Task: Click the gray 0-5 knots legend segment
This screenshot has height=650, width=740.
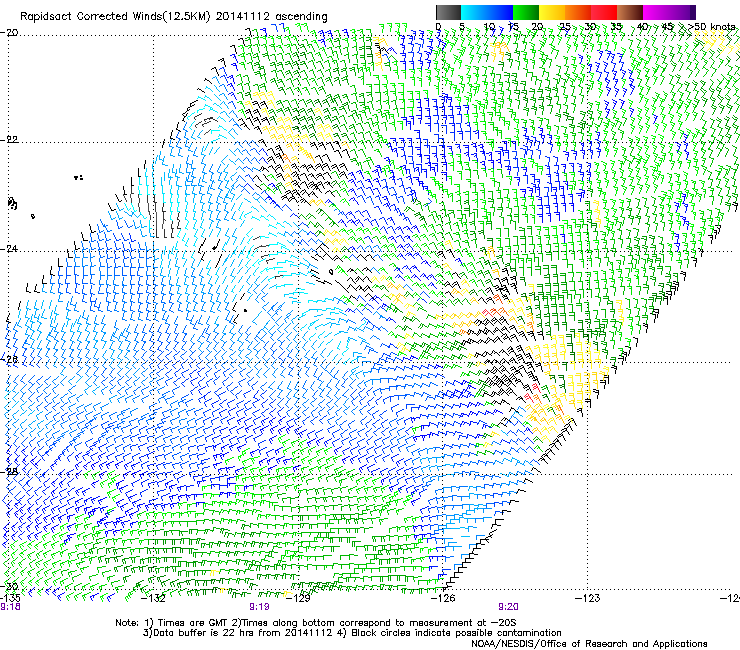Action: pos(448,12)
